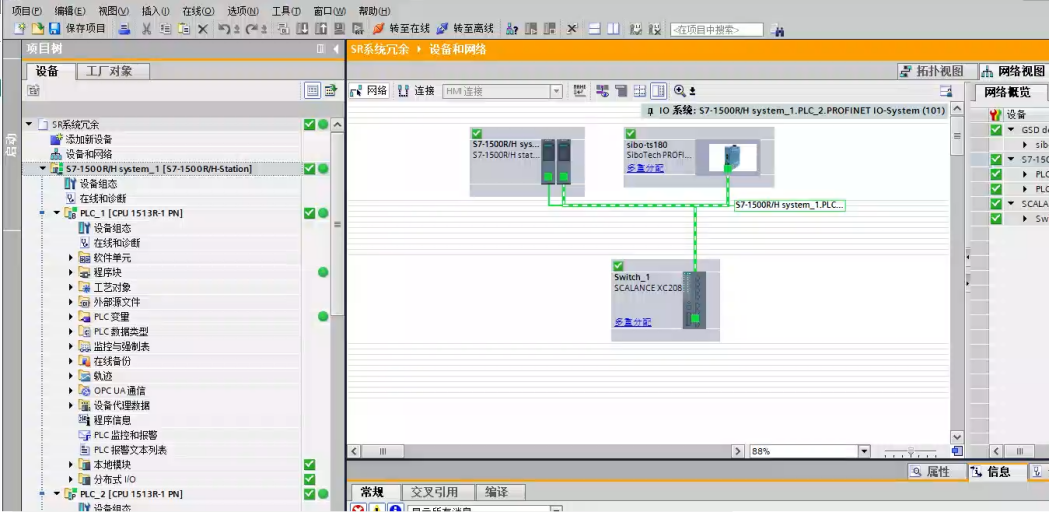Cut selection with the scissors icon
This screenshot has height=512, width=1049.
click(x=146, y=29)
